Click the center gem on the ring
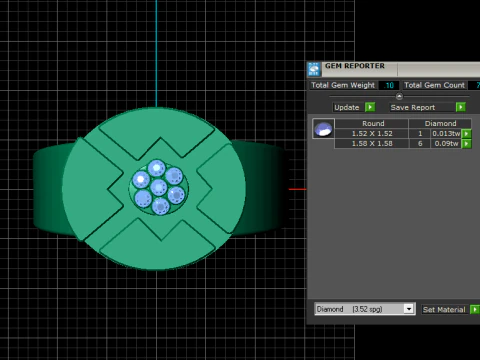480x360 pixels. 158,187
